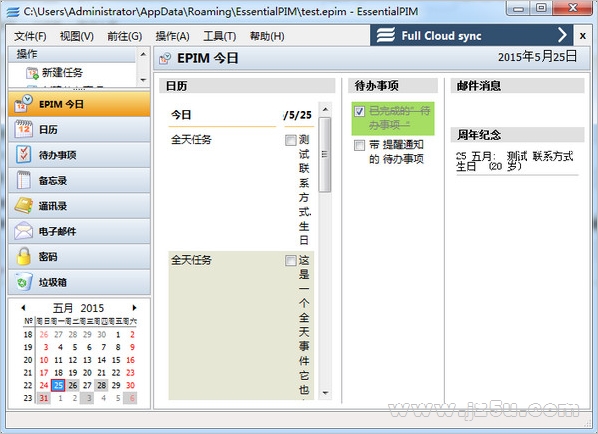Uncheck the completed 已完成的 to-do item
The image size is (598, 434).
tap(359, 111)
